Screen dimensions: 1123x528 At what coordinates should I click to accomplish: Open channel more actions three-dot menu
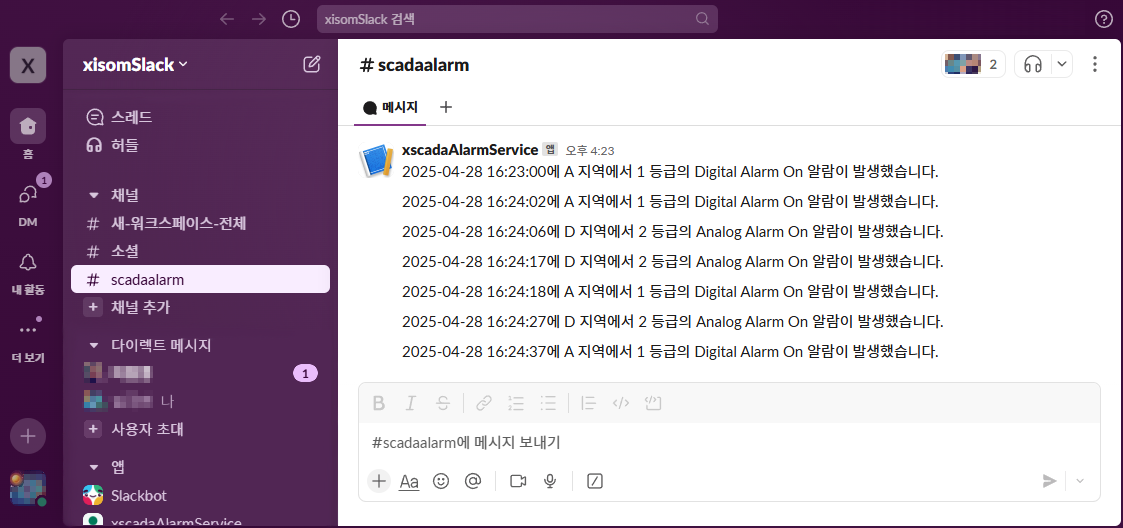[x=1094, y=64]
